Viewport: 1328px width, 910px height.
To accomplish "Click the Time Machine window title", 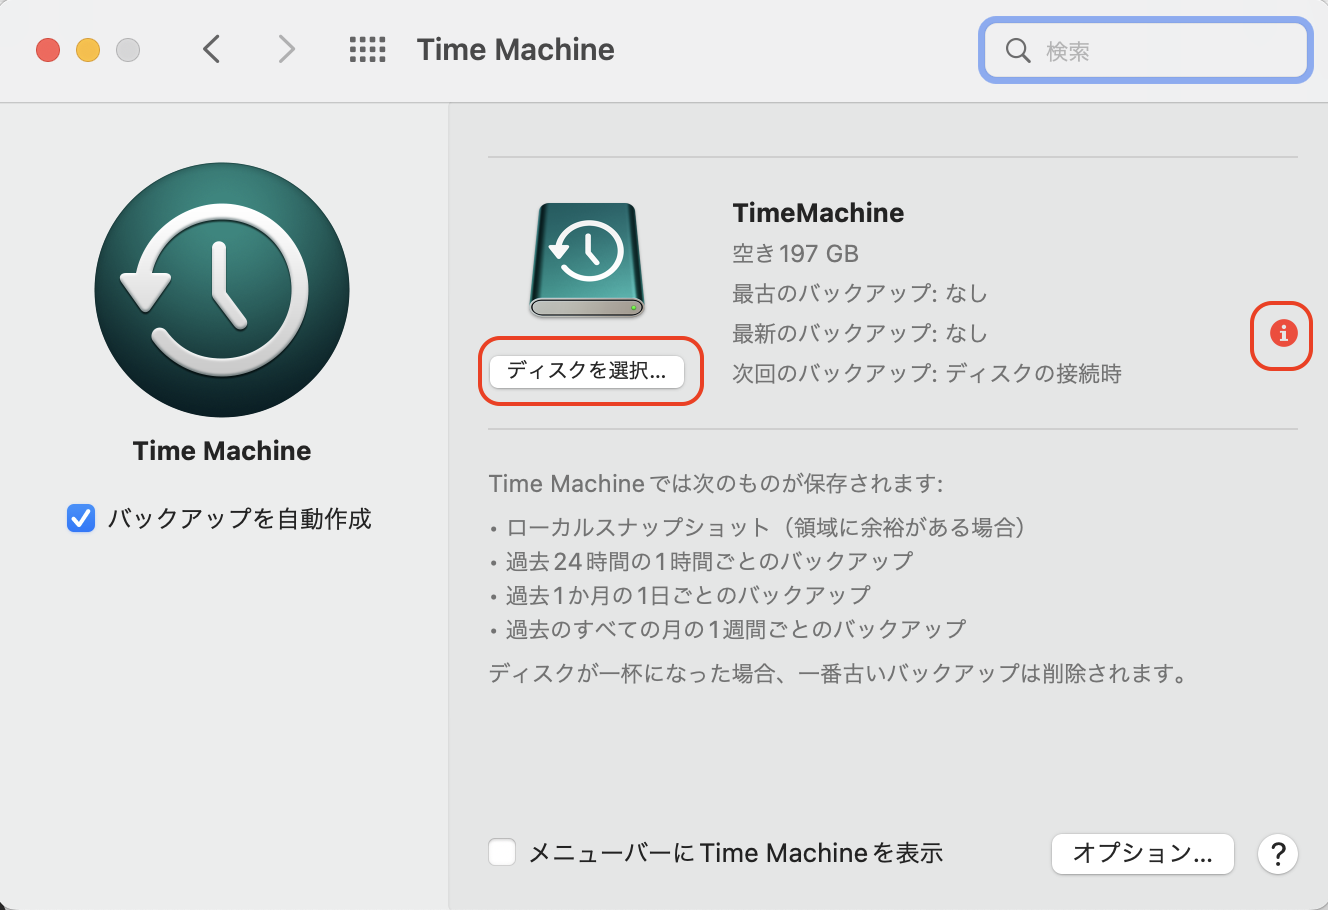I will 516,49.
